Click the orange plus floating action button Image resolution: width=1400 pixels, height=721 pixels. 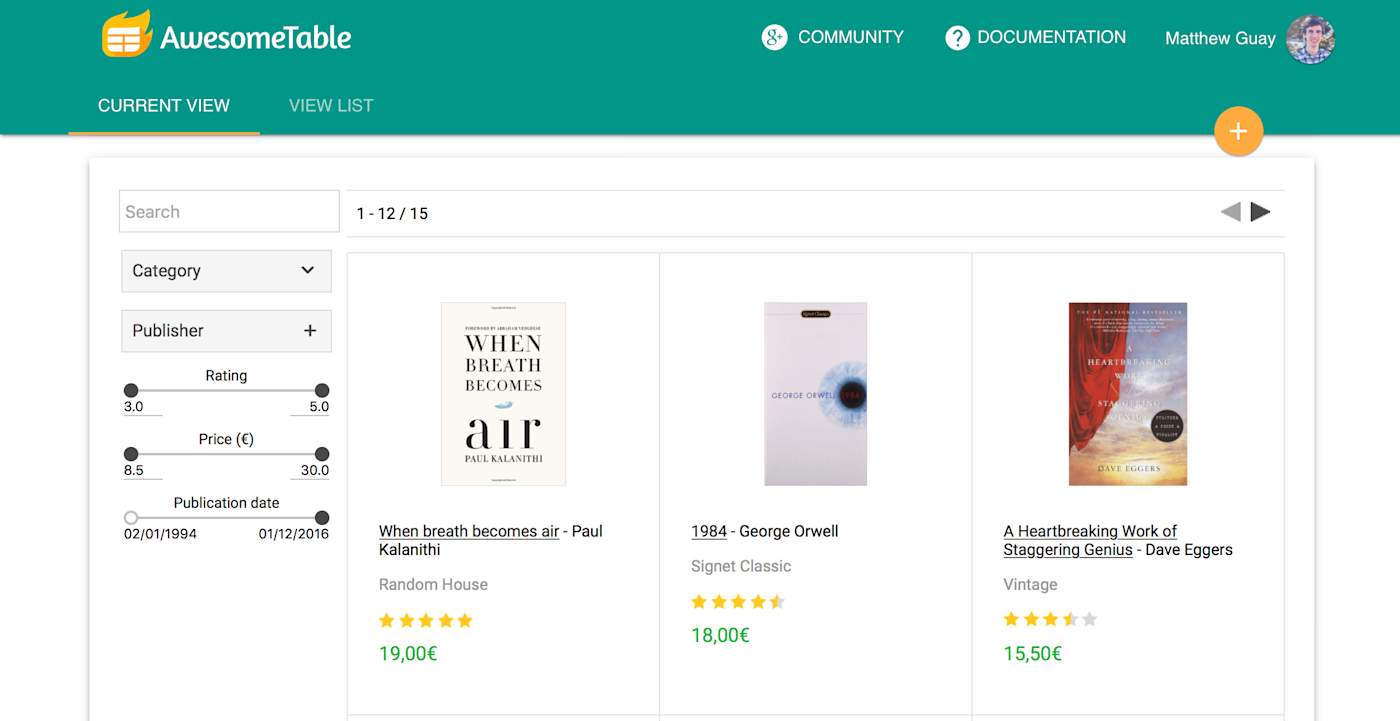[x=1238, y=131]
